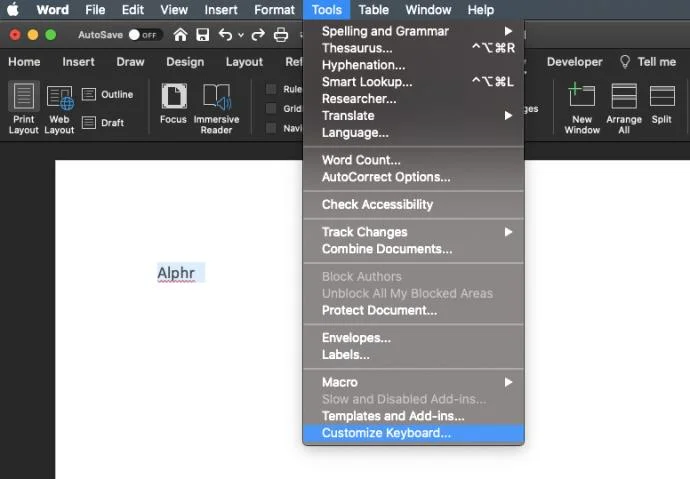
Task: Open the Format menu
Action: pyautogui.click(x=274, y=10)
